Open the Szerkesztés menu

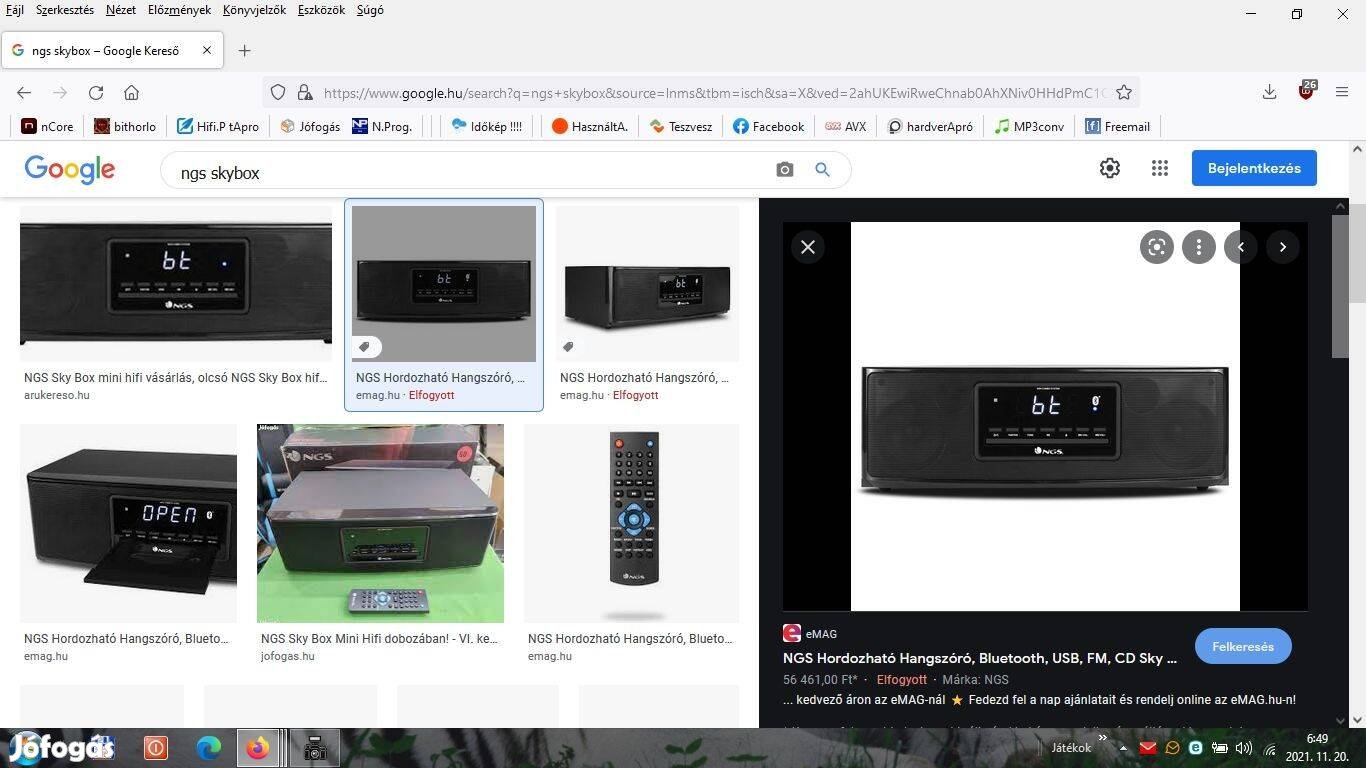tap(65, 10)
